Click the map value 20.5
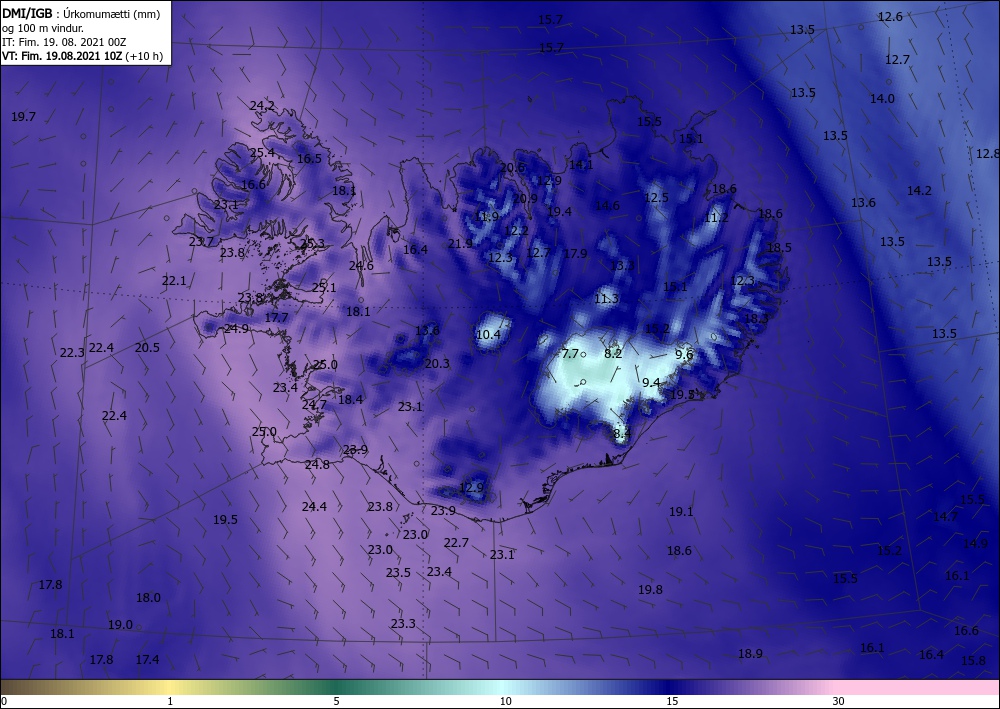Image resolution: width=1000 pixels, height=709 pixels. pyautogui.click(x=147, y=347)
